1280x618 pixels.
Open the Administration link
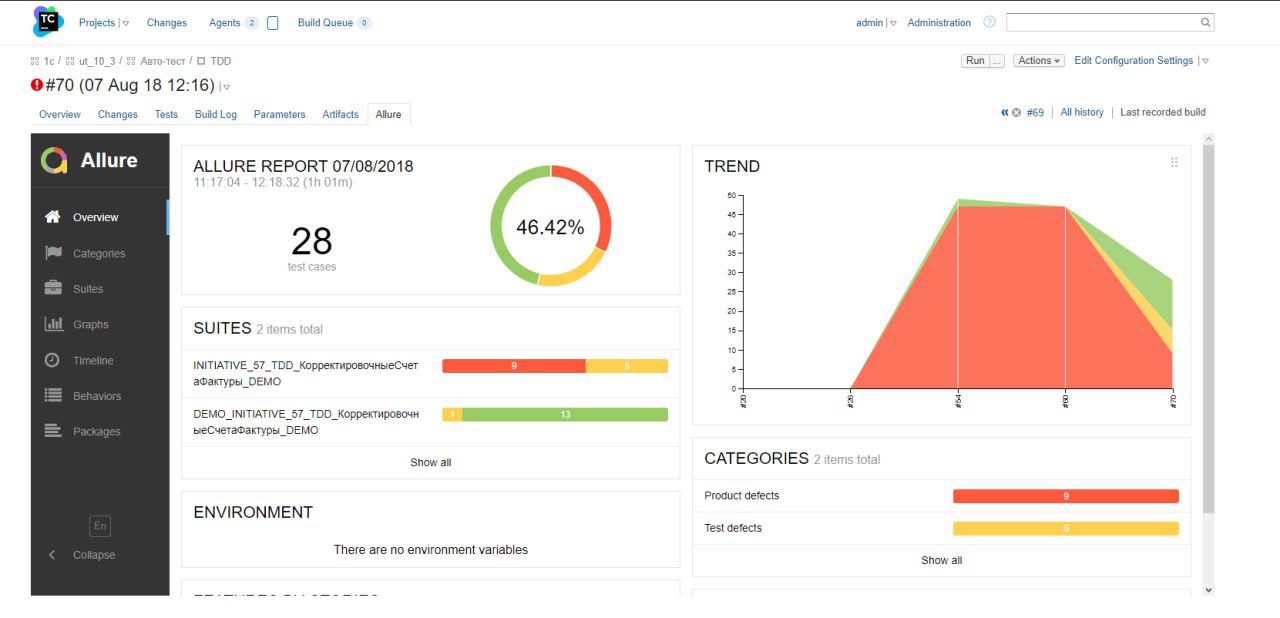tap(939, 22)
